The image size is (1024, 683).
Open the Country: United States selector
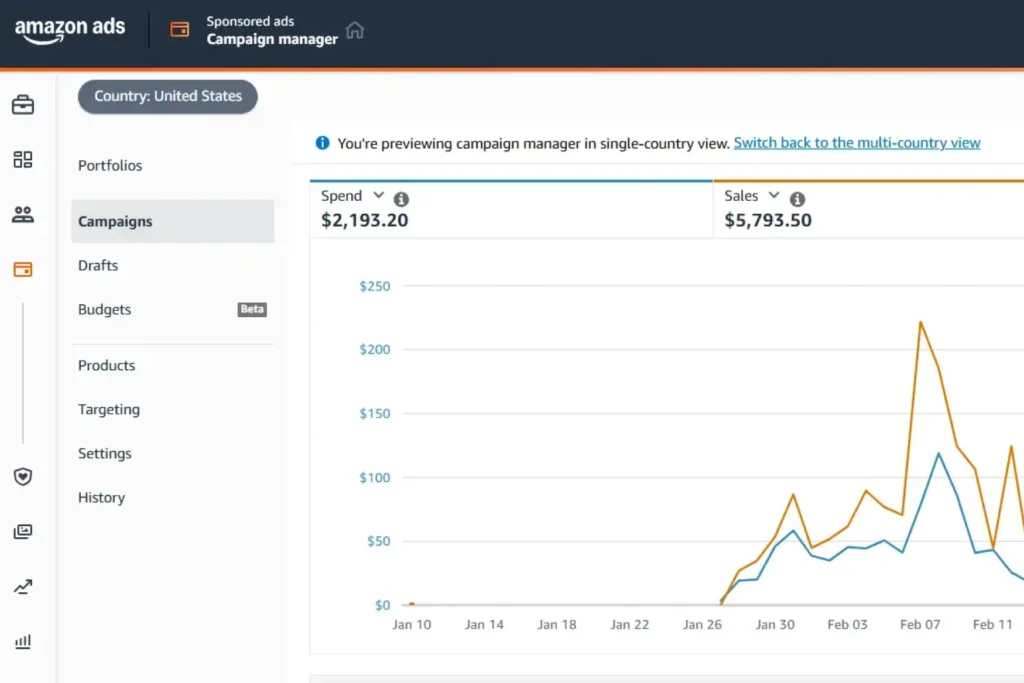[168, 97]
